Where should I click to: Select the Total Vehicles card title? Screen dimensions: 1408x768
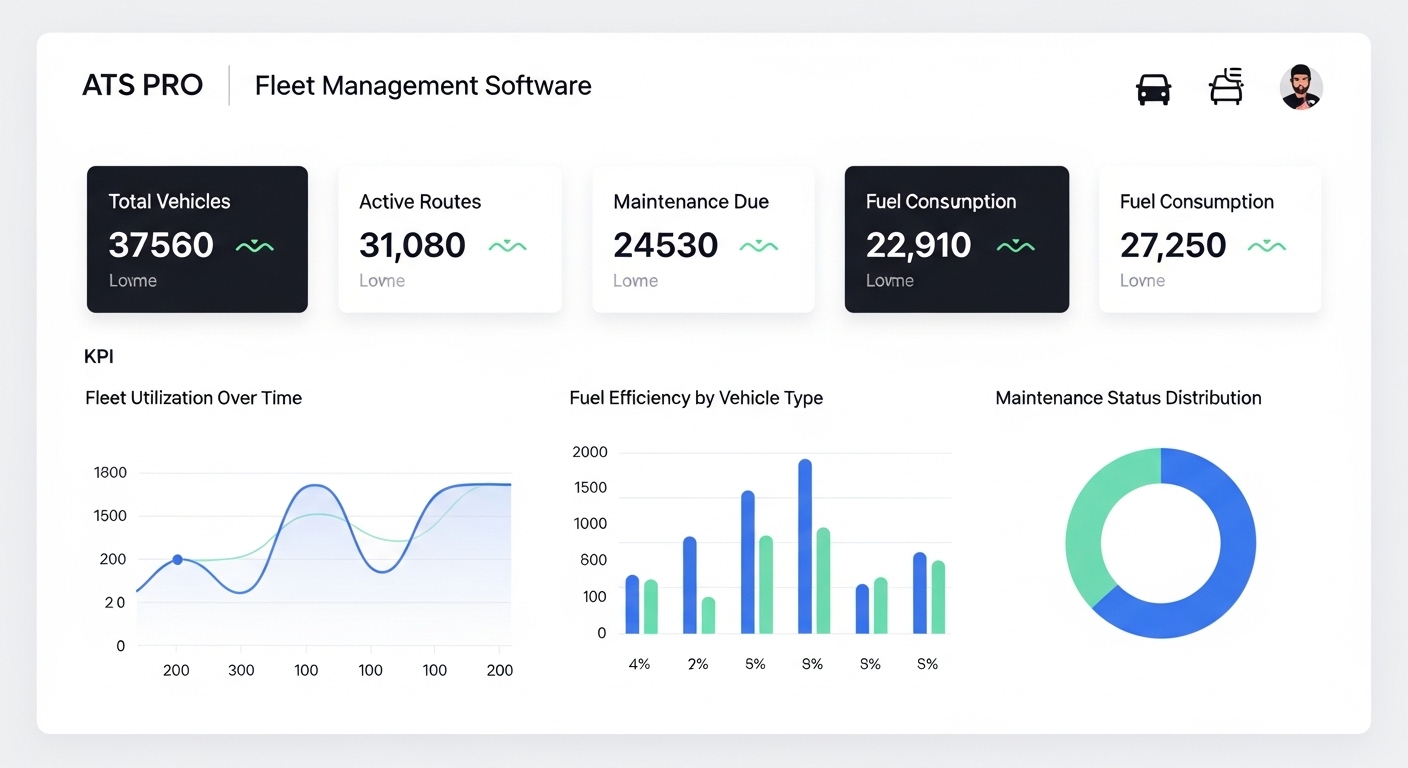point(169,201)
